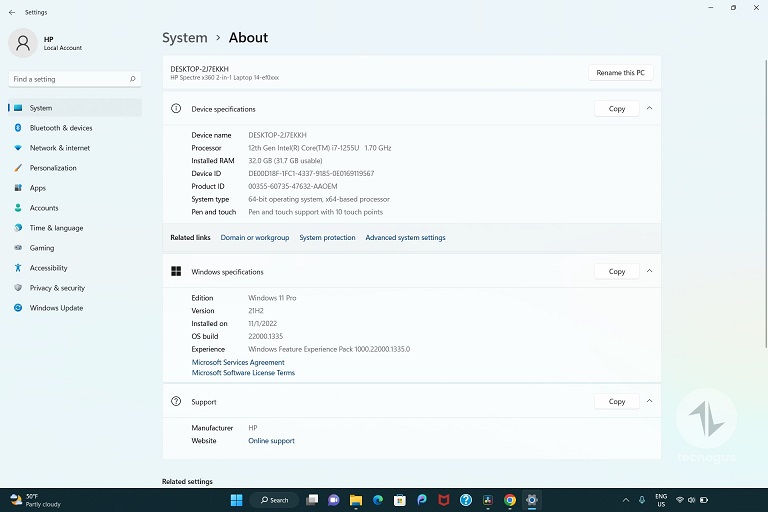Image resolution: width=768 pixels, height=512 pixels.
Task: Open the help question mark app in taskbar
Action: pos(466,500)
